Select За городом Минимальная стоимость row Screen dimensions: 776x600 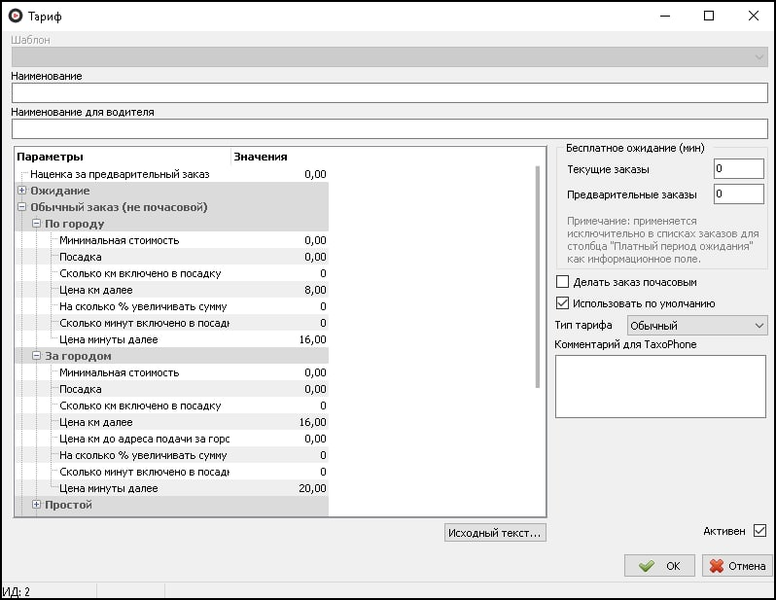tap(172, 372)
